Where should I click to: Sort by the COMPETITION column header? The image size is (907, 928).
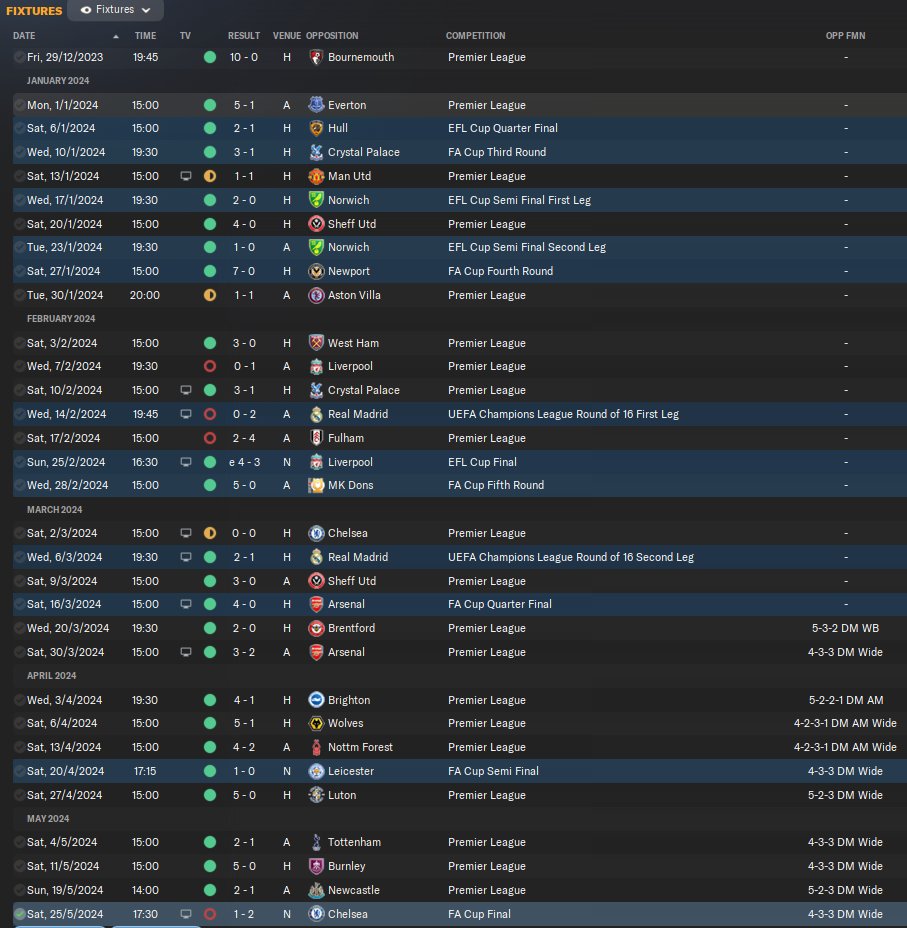pyautogui.click(x=476, y=36)
